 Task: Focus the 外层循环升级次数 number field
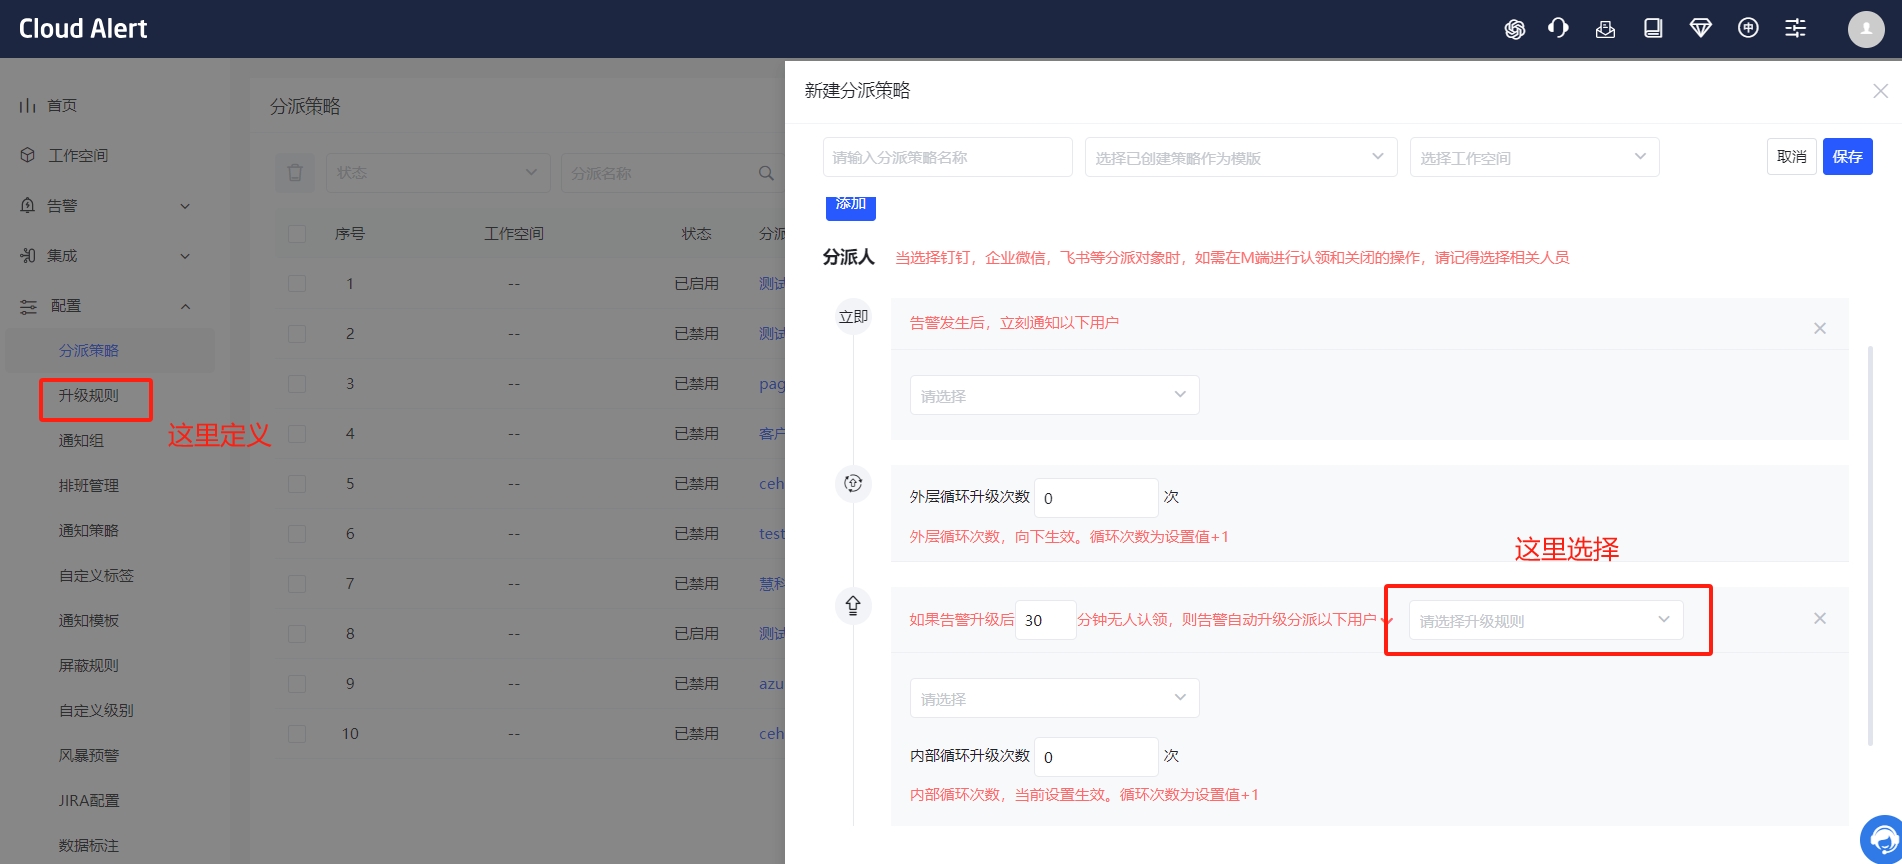(1096, 497)
